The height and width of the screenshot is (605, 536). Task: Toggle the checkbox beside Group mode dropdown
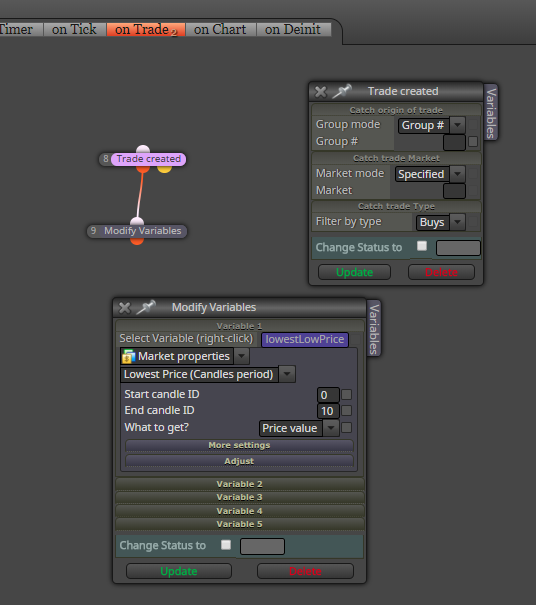point(473,125)
